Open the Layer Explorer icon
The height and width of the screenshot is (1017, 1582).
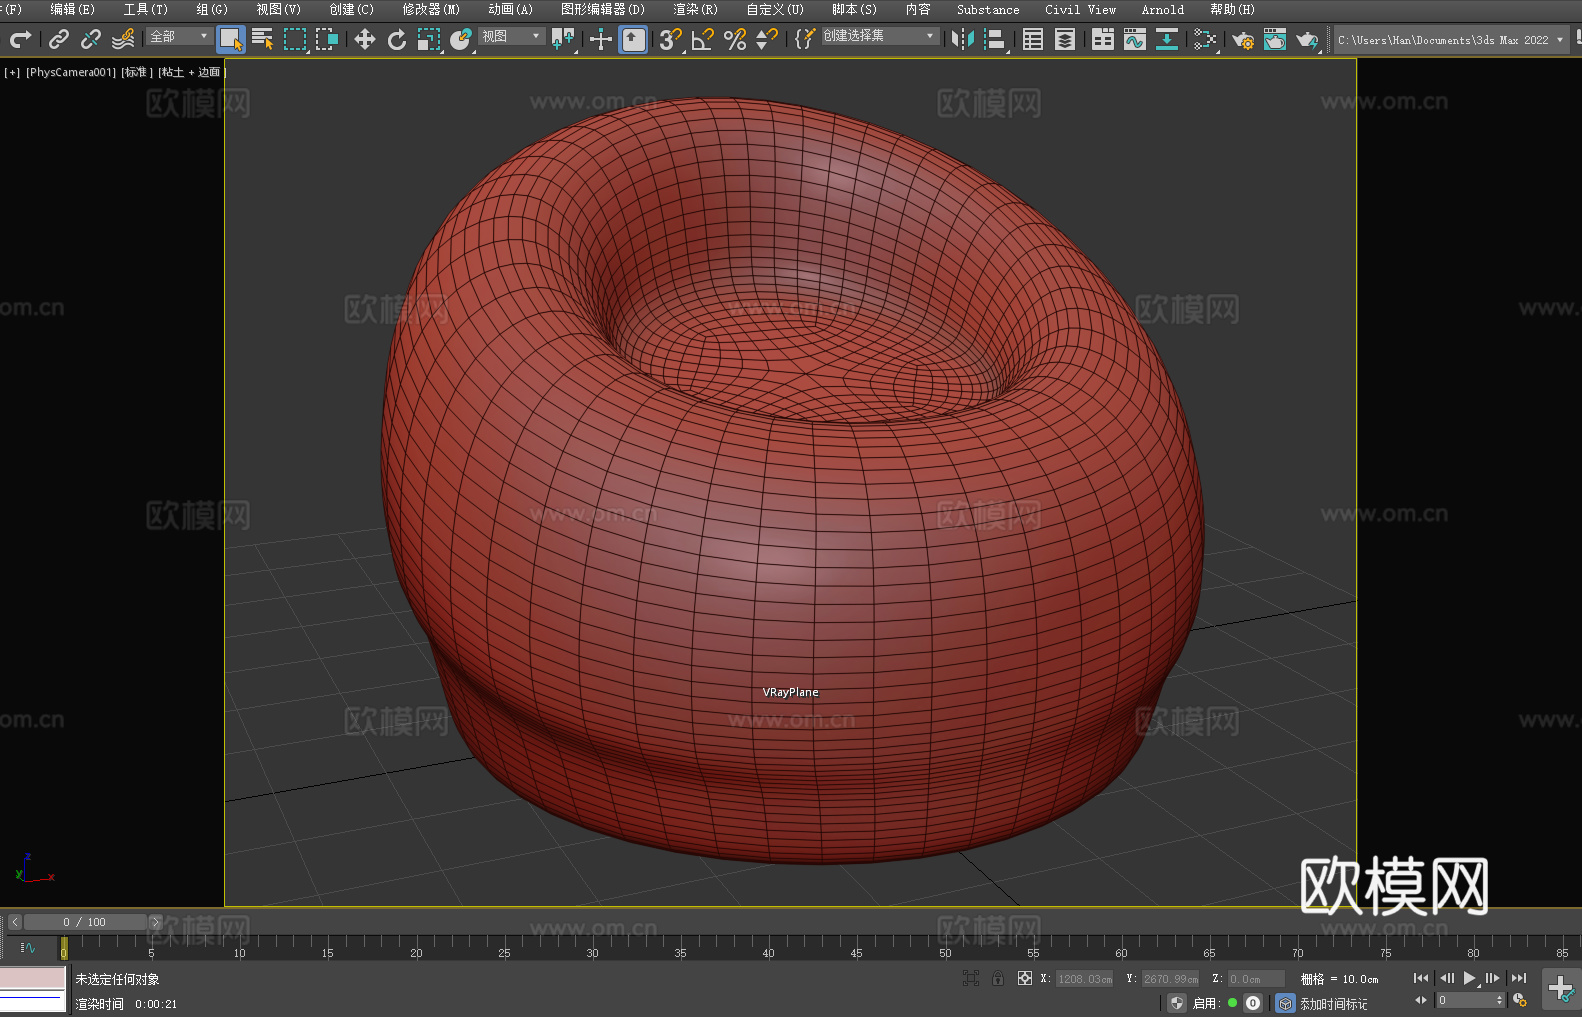pos(1065,39)
